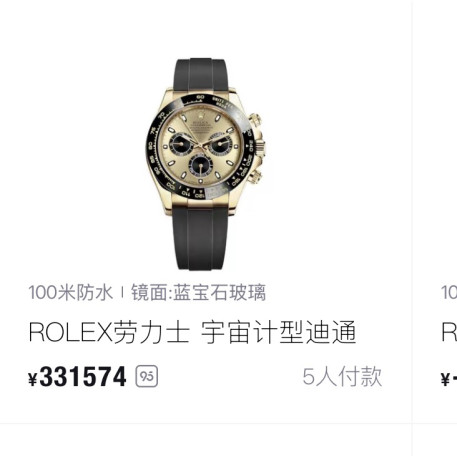Click the upper gold chronograph pusher

click(256, 120)
